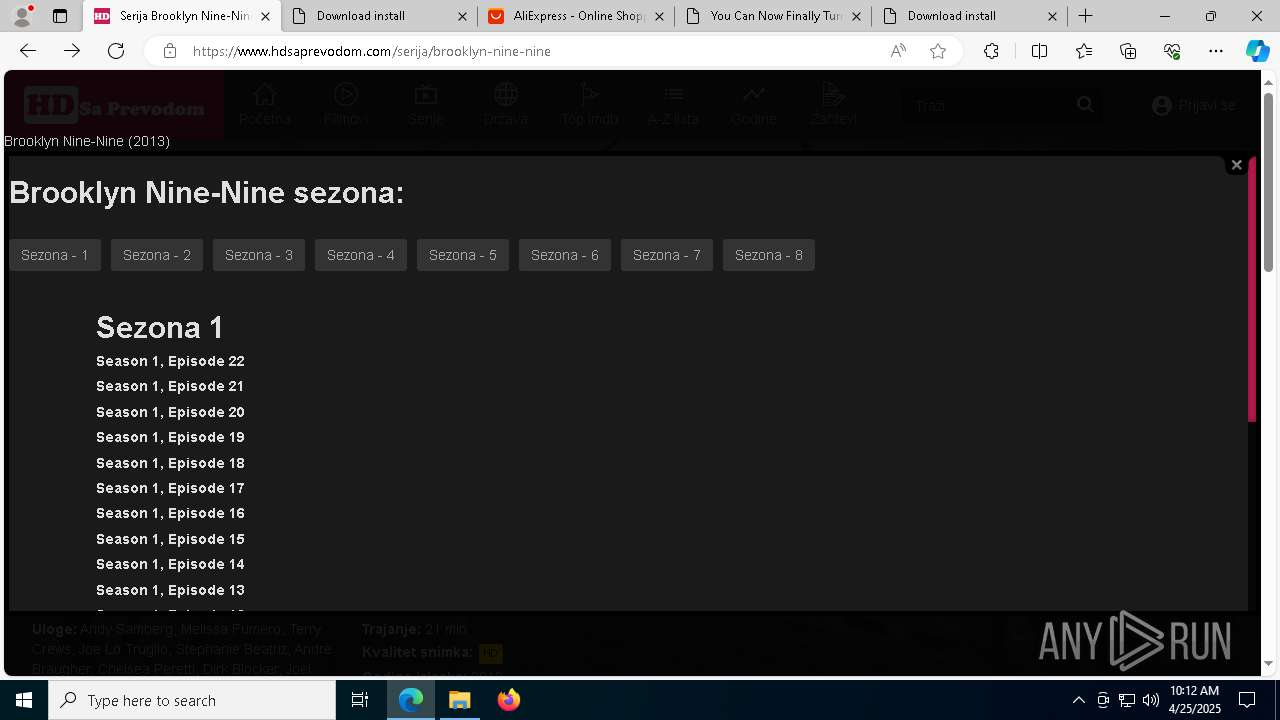
Task: Switch to last Download install tab
Action: click(971, 16)
